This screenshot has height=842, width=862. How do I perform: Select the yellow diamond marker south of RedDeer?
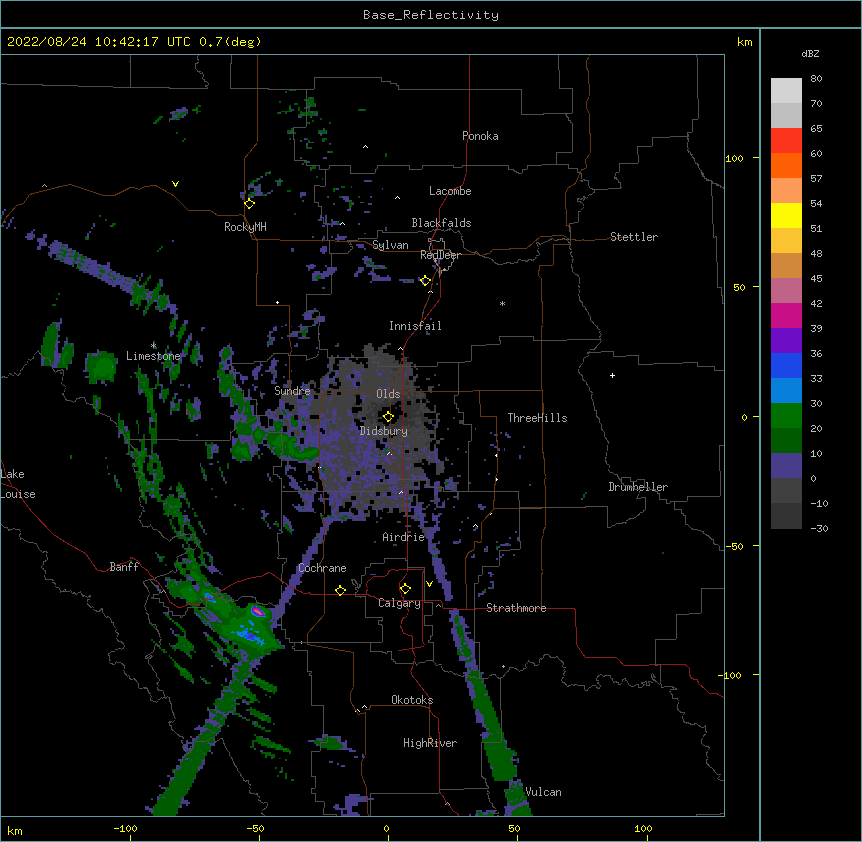tap(425, 281)
